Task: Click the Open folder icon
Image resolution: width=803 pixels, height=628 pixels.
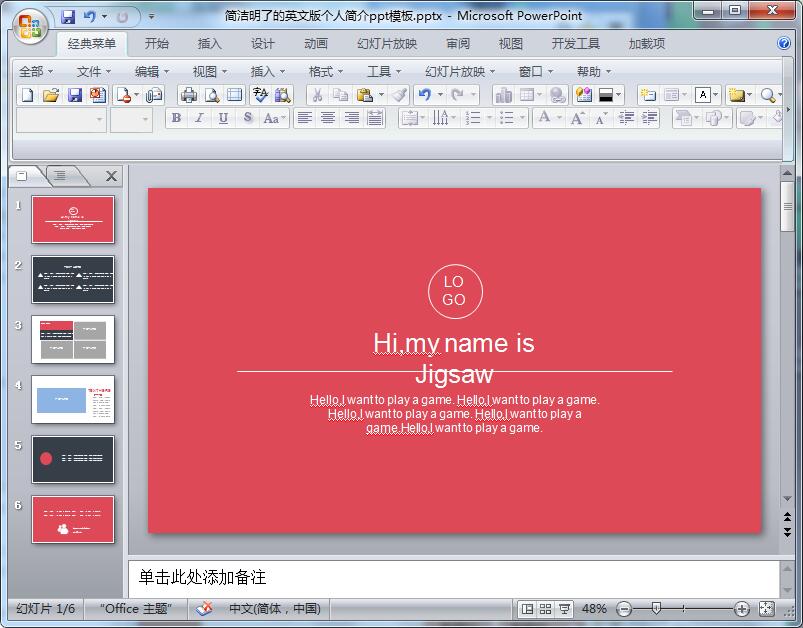Action: coord(50,95)
